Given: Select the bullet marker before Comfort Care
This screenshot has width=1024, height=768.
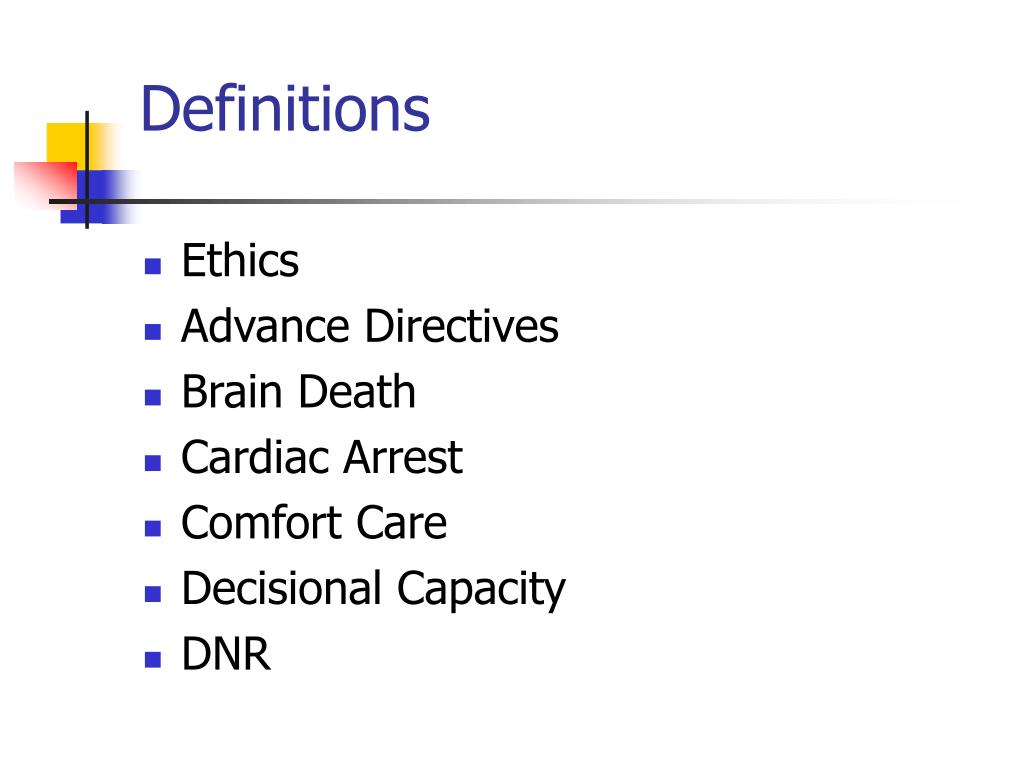Looking at the screenshot, I should (152, 528).
